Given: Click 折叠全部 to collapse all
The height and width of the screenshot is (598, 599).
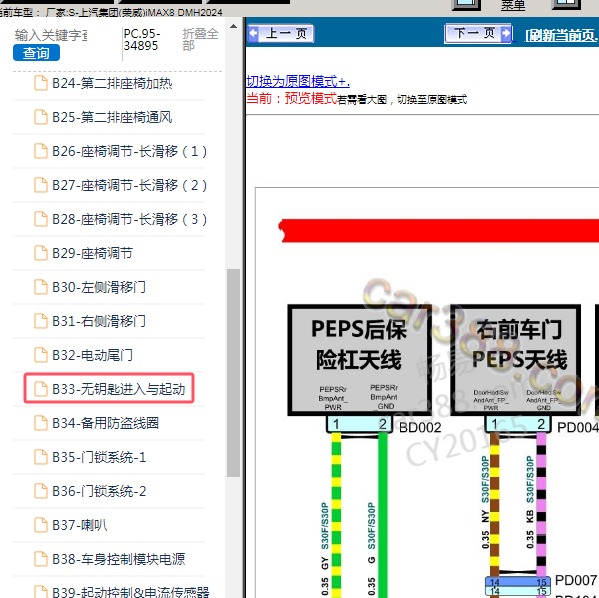Looking at the screenshot, I should coord(200,40).
